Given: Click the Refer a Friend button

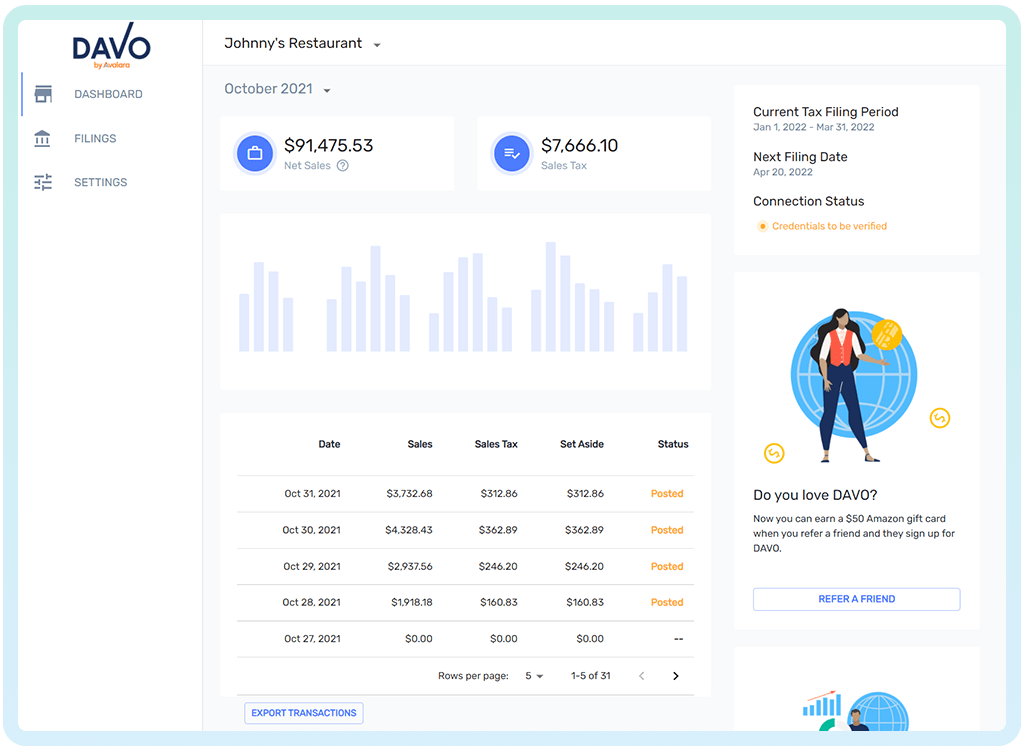Looking at the screenshot, I should point(856,599).
